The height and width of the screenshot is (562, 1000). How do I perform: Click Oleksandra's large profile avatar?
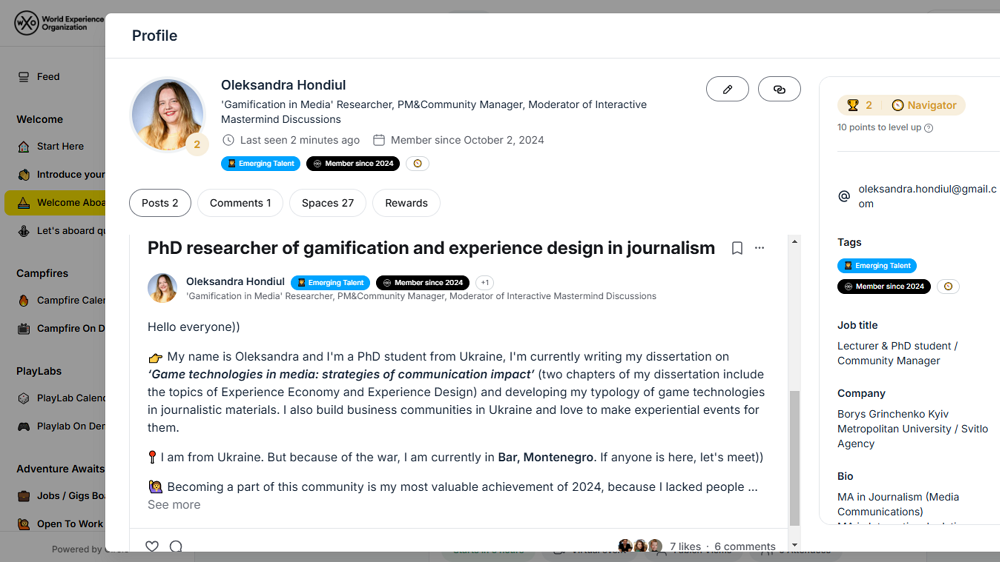pyautogui.click(x=167, y=114)
